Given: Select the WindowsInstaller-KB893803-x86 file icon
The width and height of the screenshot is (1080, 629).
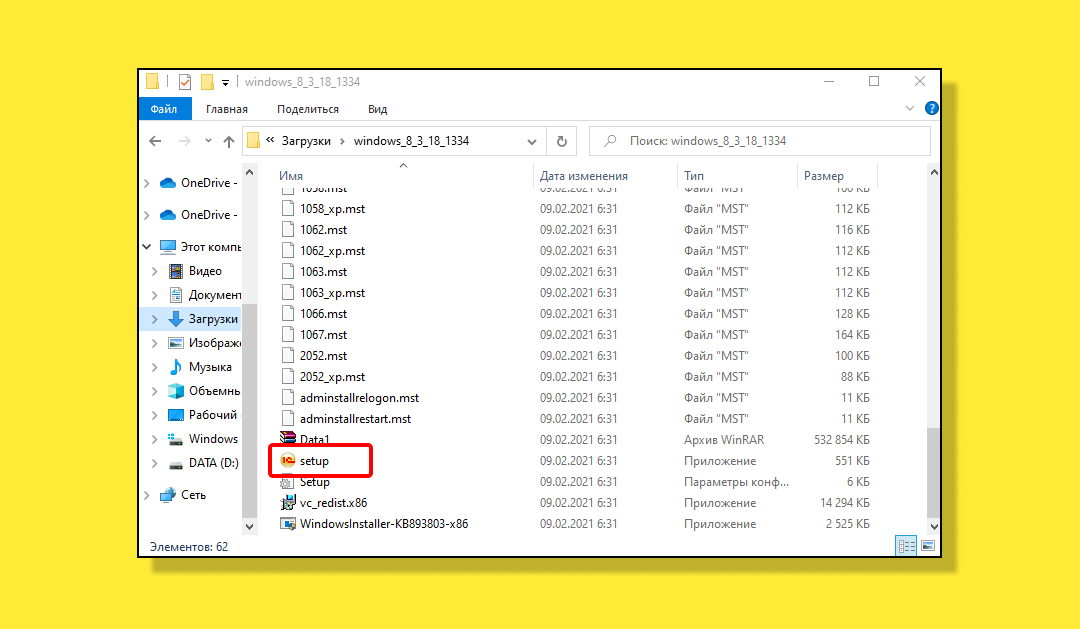Looking at the screenshot, I should tap(288, 524).
